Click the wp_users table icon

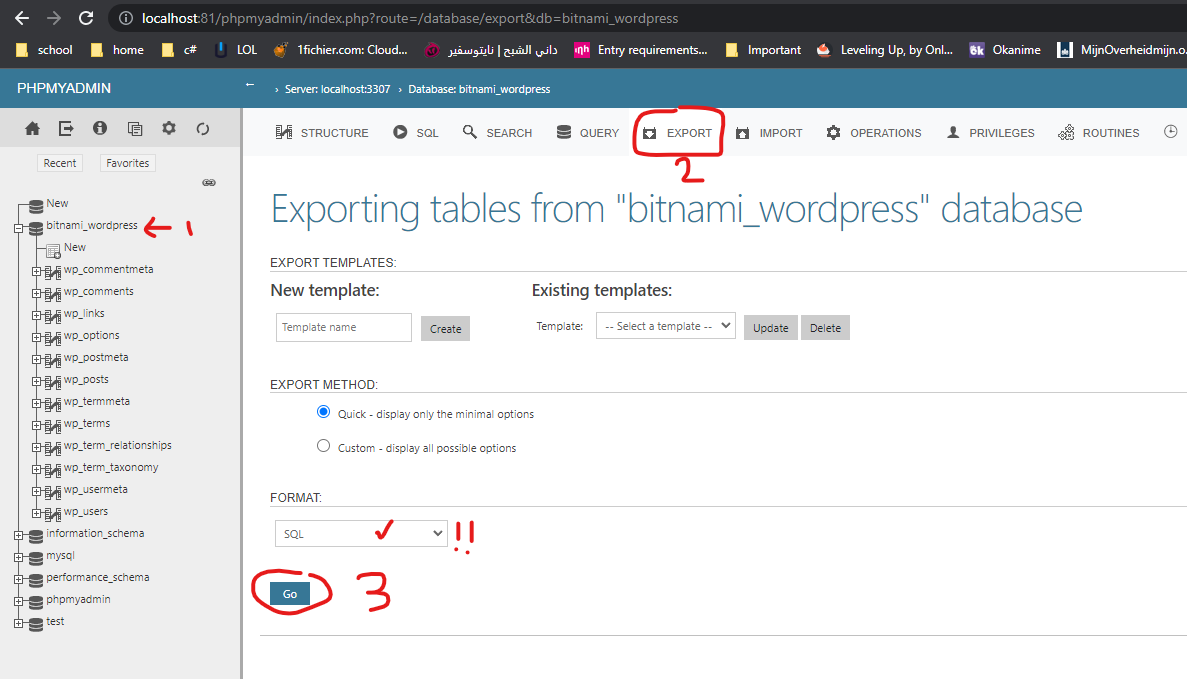[x=52, y=514]
